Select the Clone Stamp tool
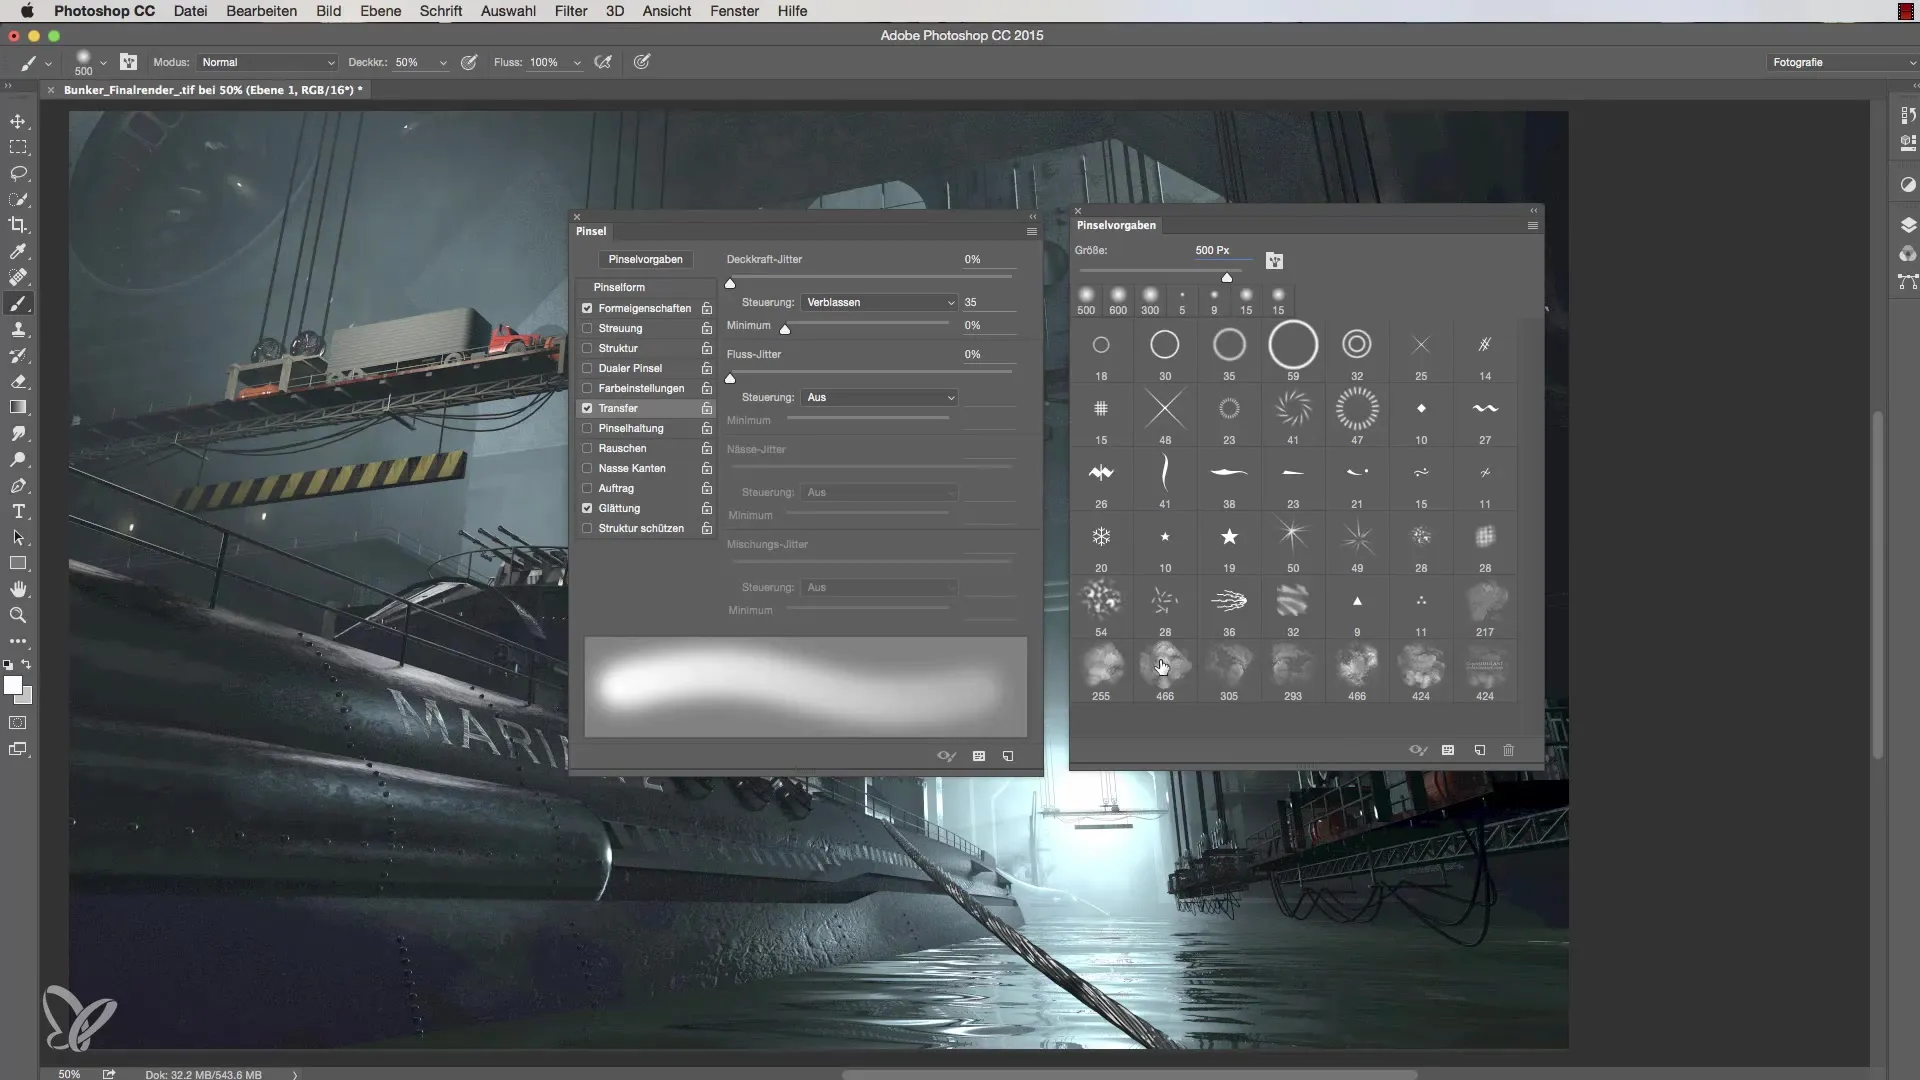1920x1080 pixels. (x=18, y=329)
